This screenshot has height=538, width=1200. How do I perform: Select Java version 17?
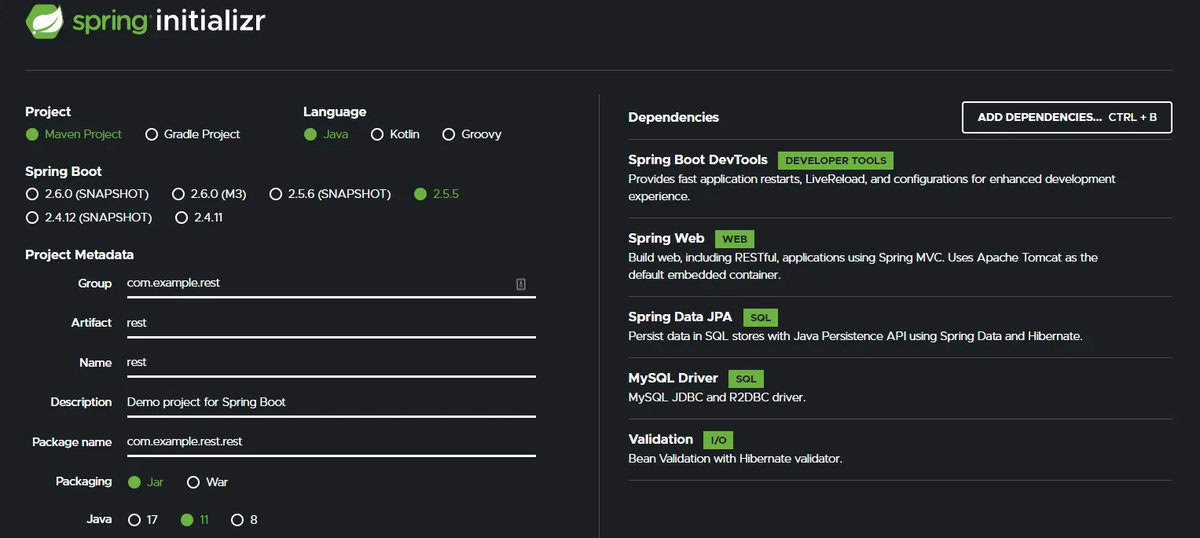point(135,520)
